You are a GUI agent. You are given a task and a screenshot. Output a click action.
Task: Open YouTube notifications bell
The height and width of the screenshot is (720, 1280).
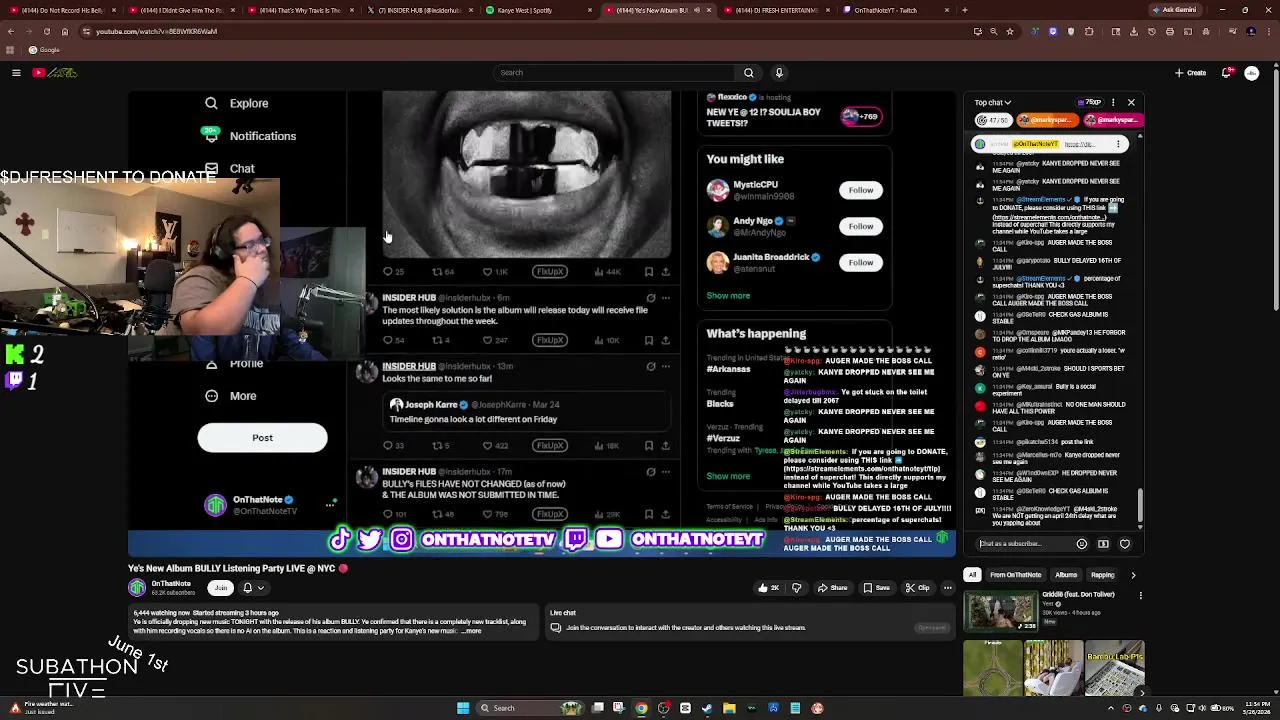coord(1227,72)
